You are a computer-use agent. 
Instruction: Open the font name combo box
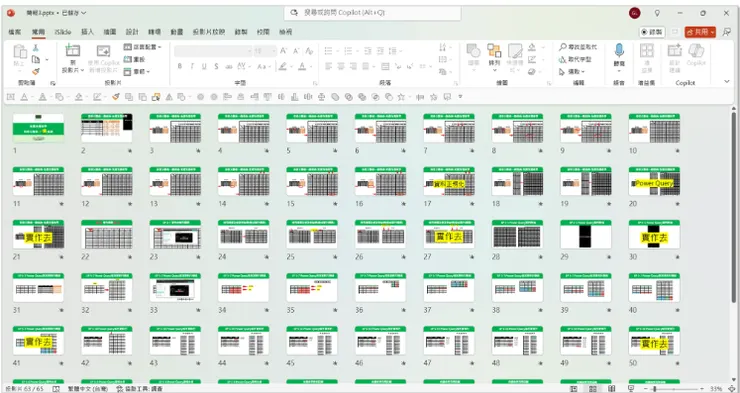[213, 50]
